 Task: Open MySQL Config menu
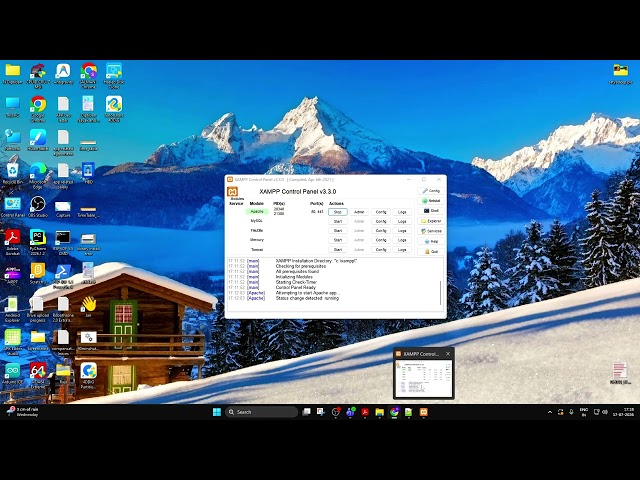pyautogui.click(x=381, y=221)
